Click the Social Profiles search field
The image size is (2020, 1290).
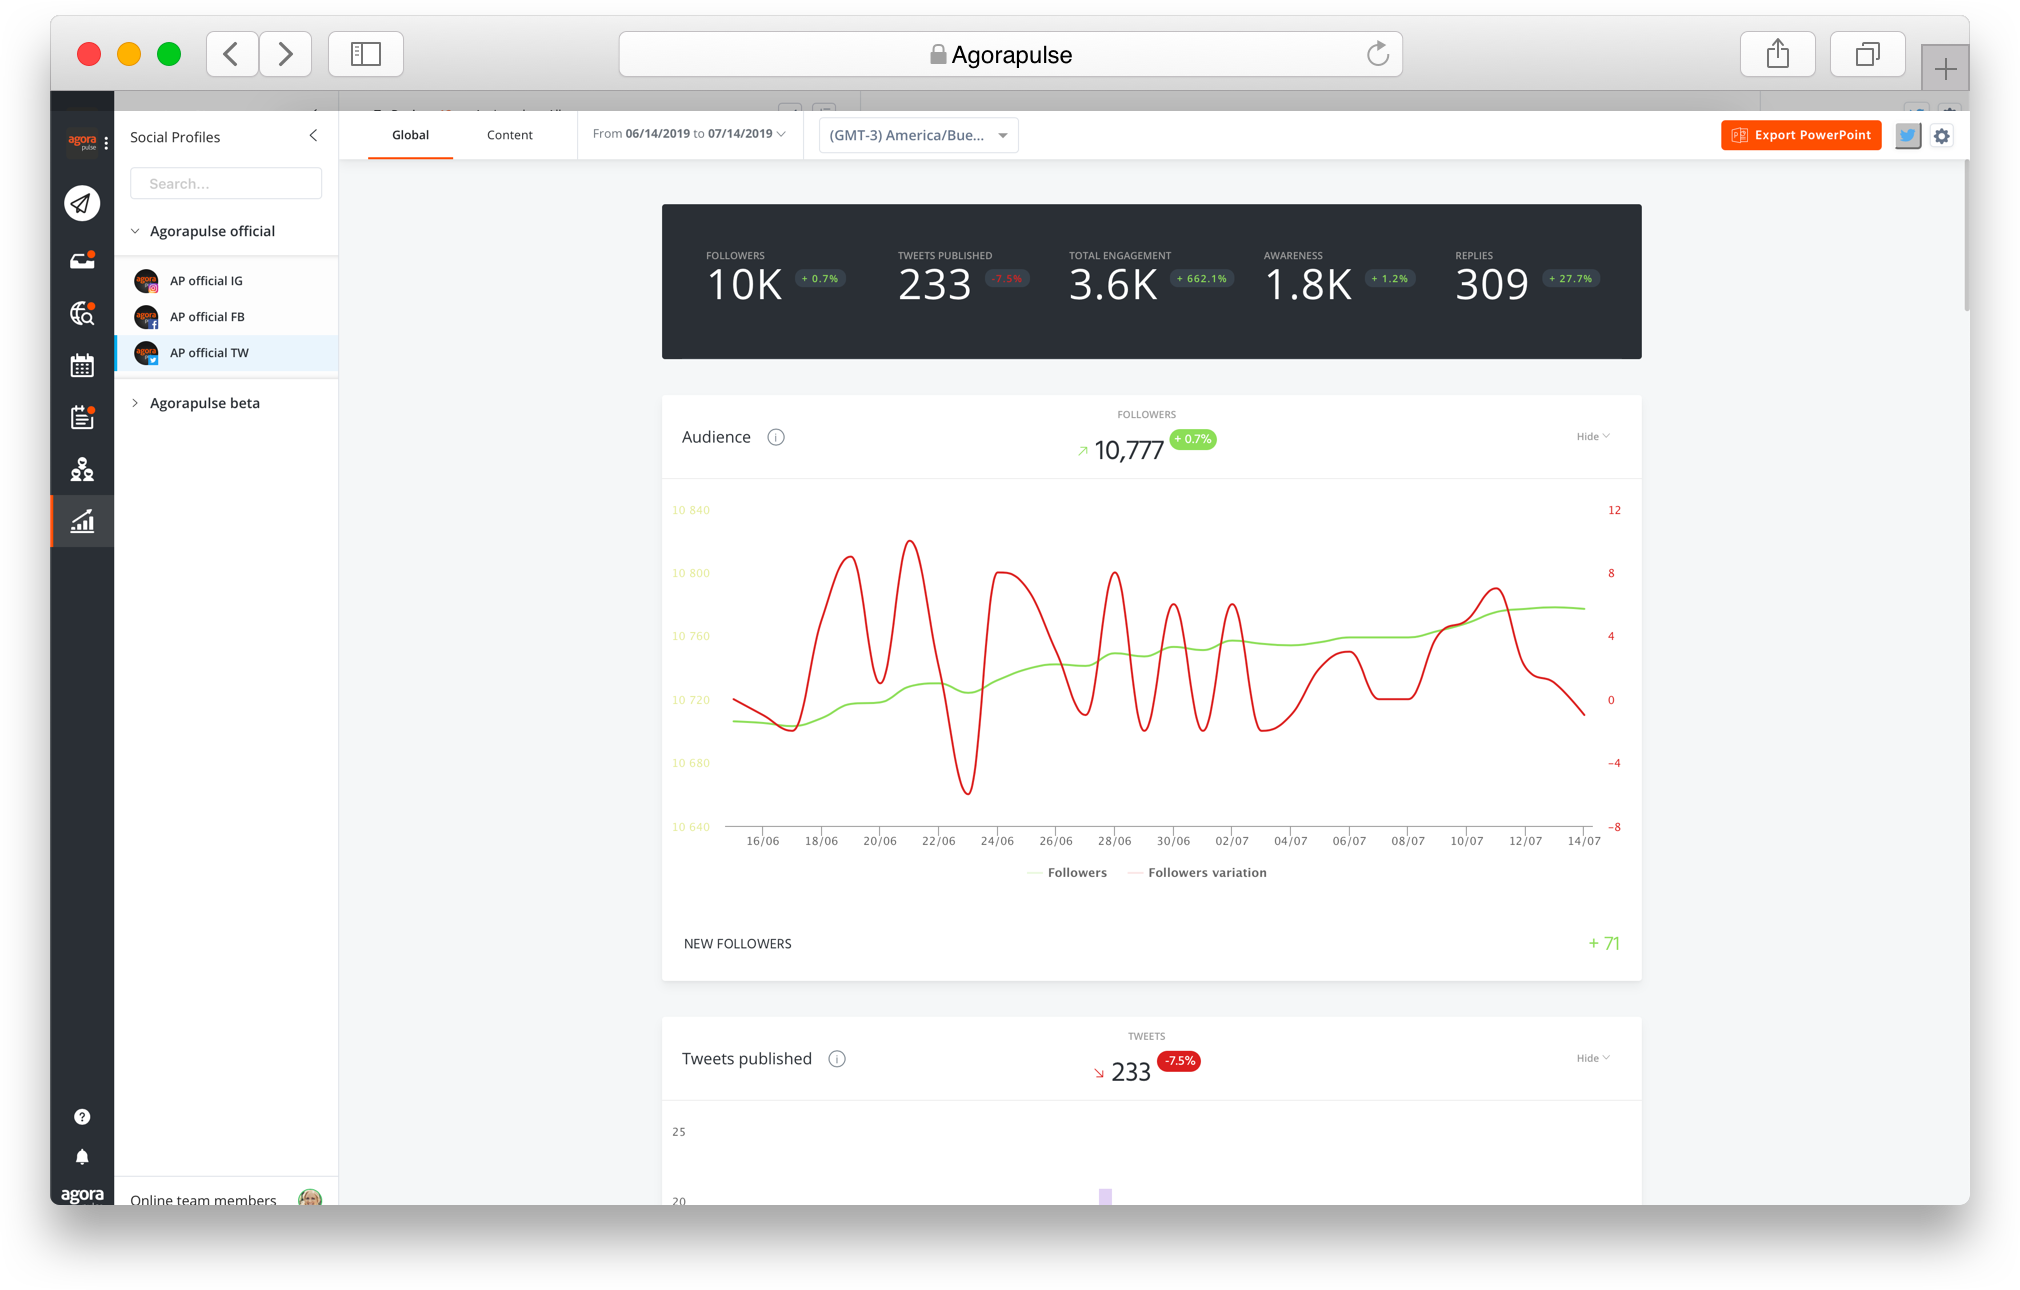[225, 183]
